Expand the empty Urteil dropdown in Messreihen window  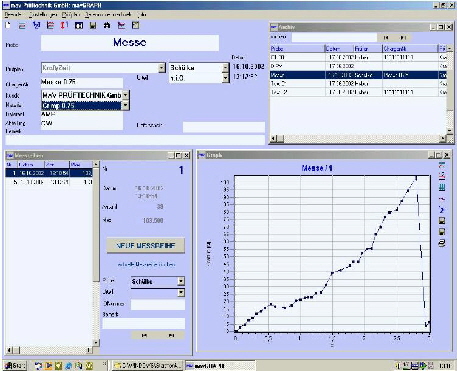tap(181, 293)
